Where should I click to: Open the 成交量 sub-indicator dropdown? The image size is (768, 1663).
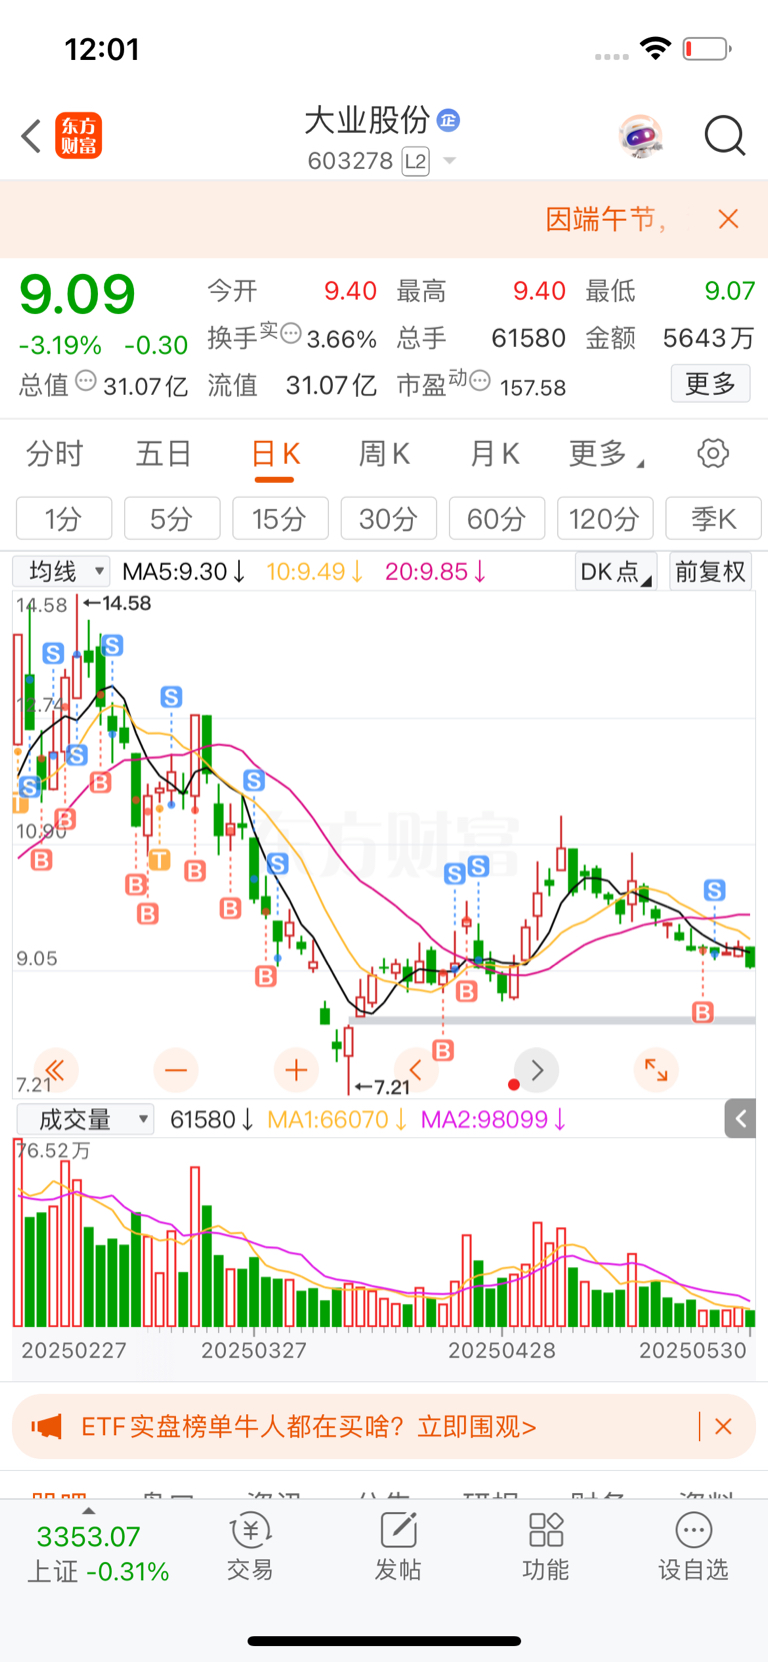point(85,1119)
